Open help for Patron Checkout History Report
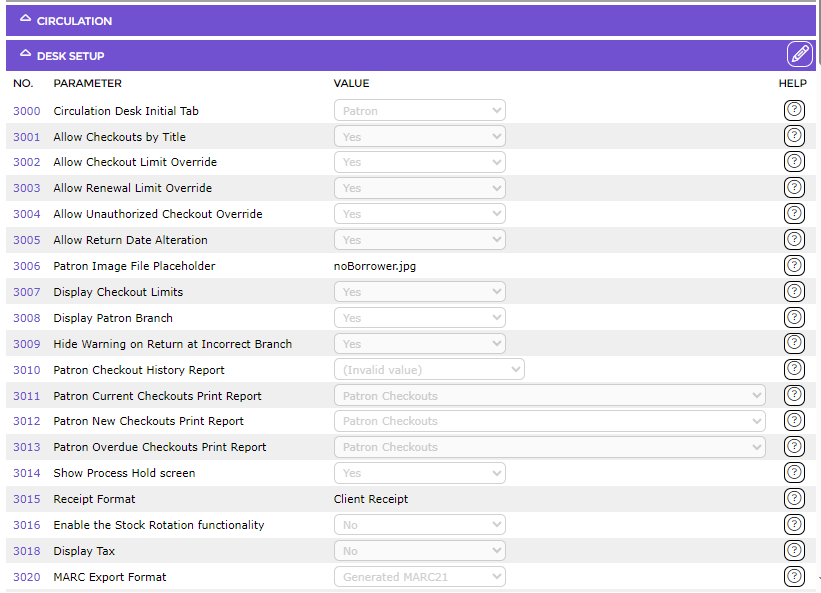This screenshot has width=821, height=593. [x=794, y=370]
